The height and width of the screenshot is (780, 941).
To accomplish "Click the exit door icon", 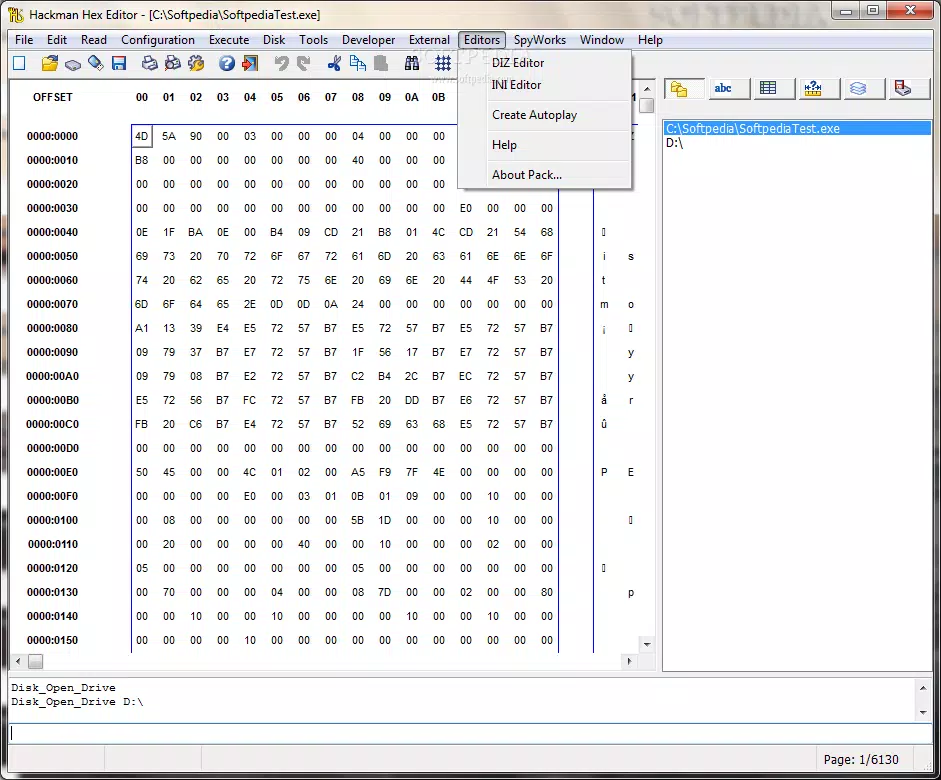I will (250, 63).
